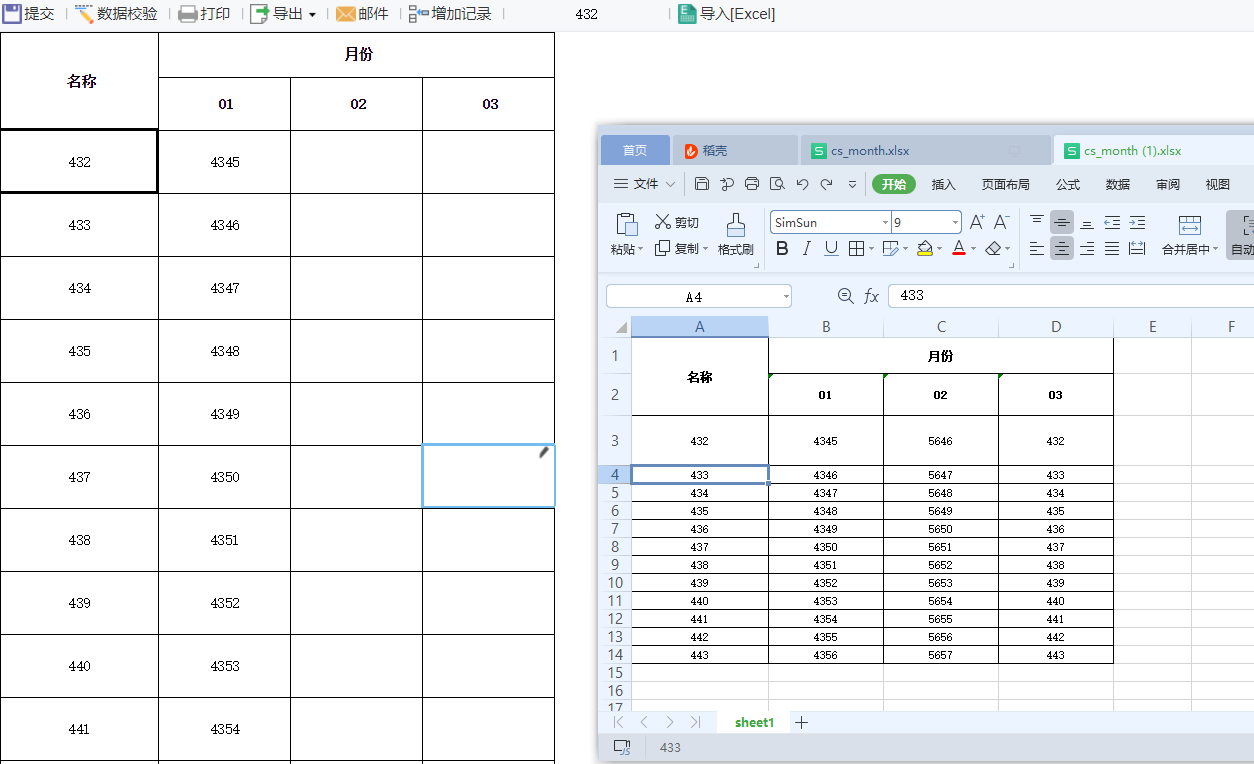The image size is (1254, 764).
Task: Click the increase indent icon
Action: (x=1137, y=222)
